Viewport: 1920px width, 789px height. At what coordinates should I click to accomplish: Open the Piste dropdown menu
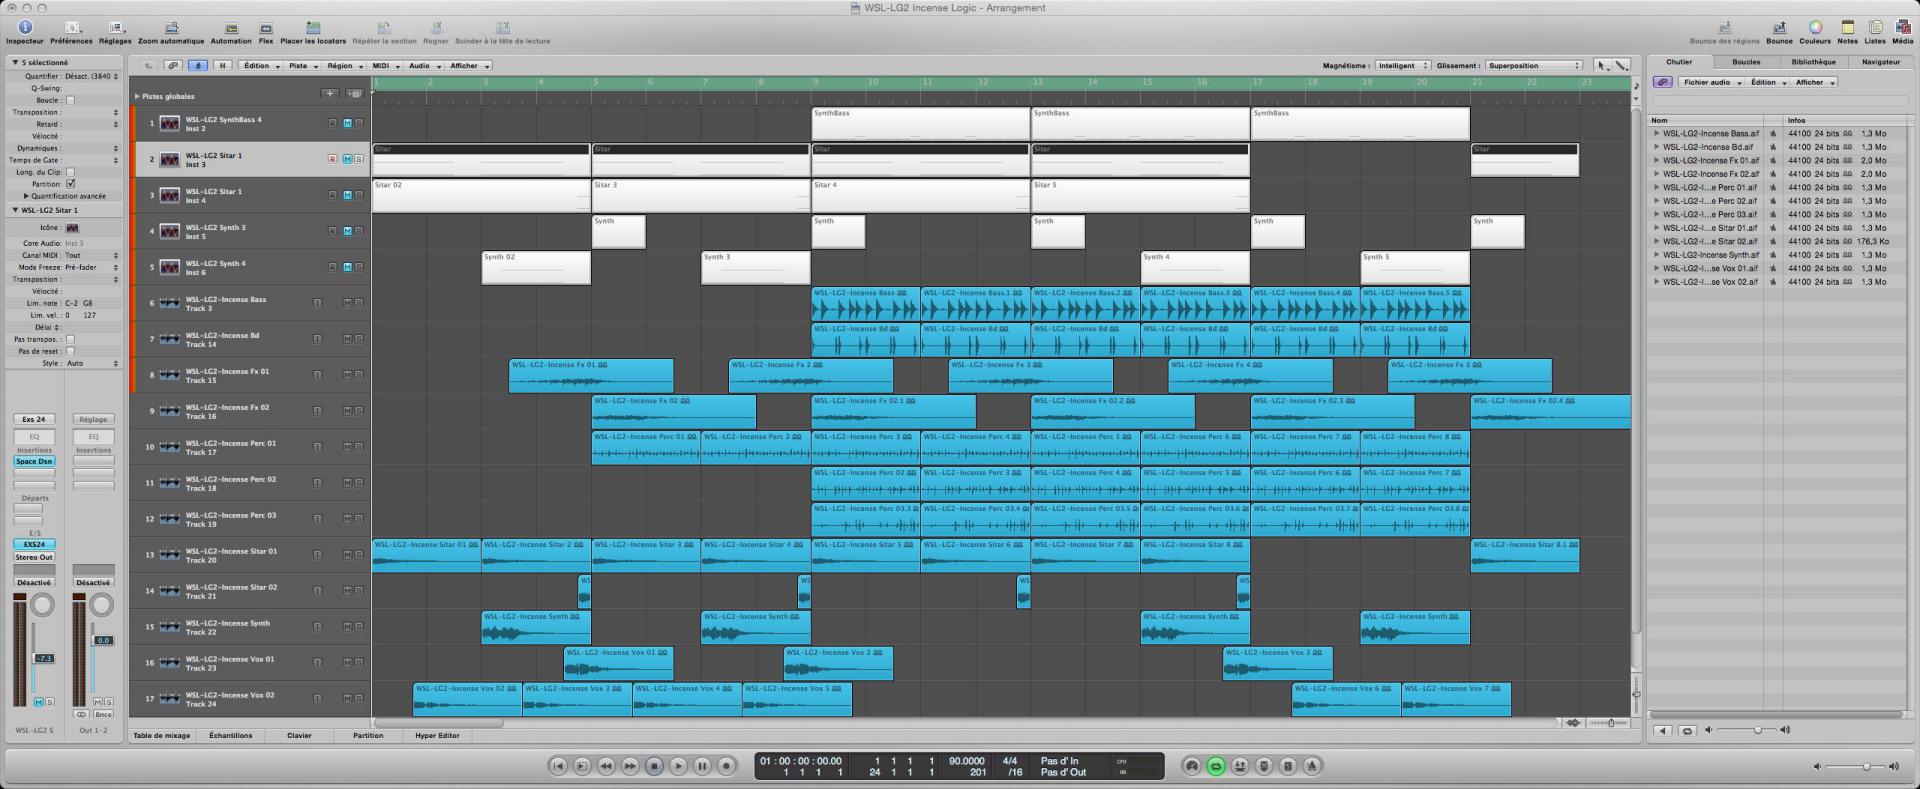point(302,66)
